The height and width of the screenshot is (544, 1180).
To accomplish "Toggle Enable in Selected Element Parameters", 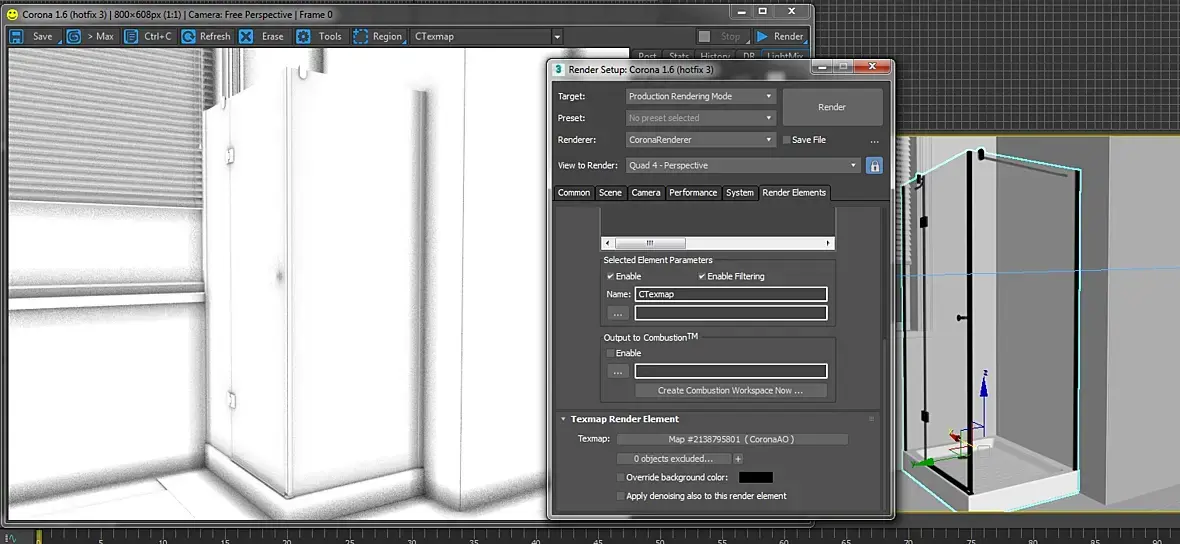I will coord(610,276).
